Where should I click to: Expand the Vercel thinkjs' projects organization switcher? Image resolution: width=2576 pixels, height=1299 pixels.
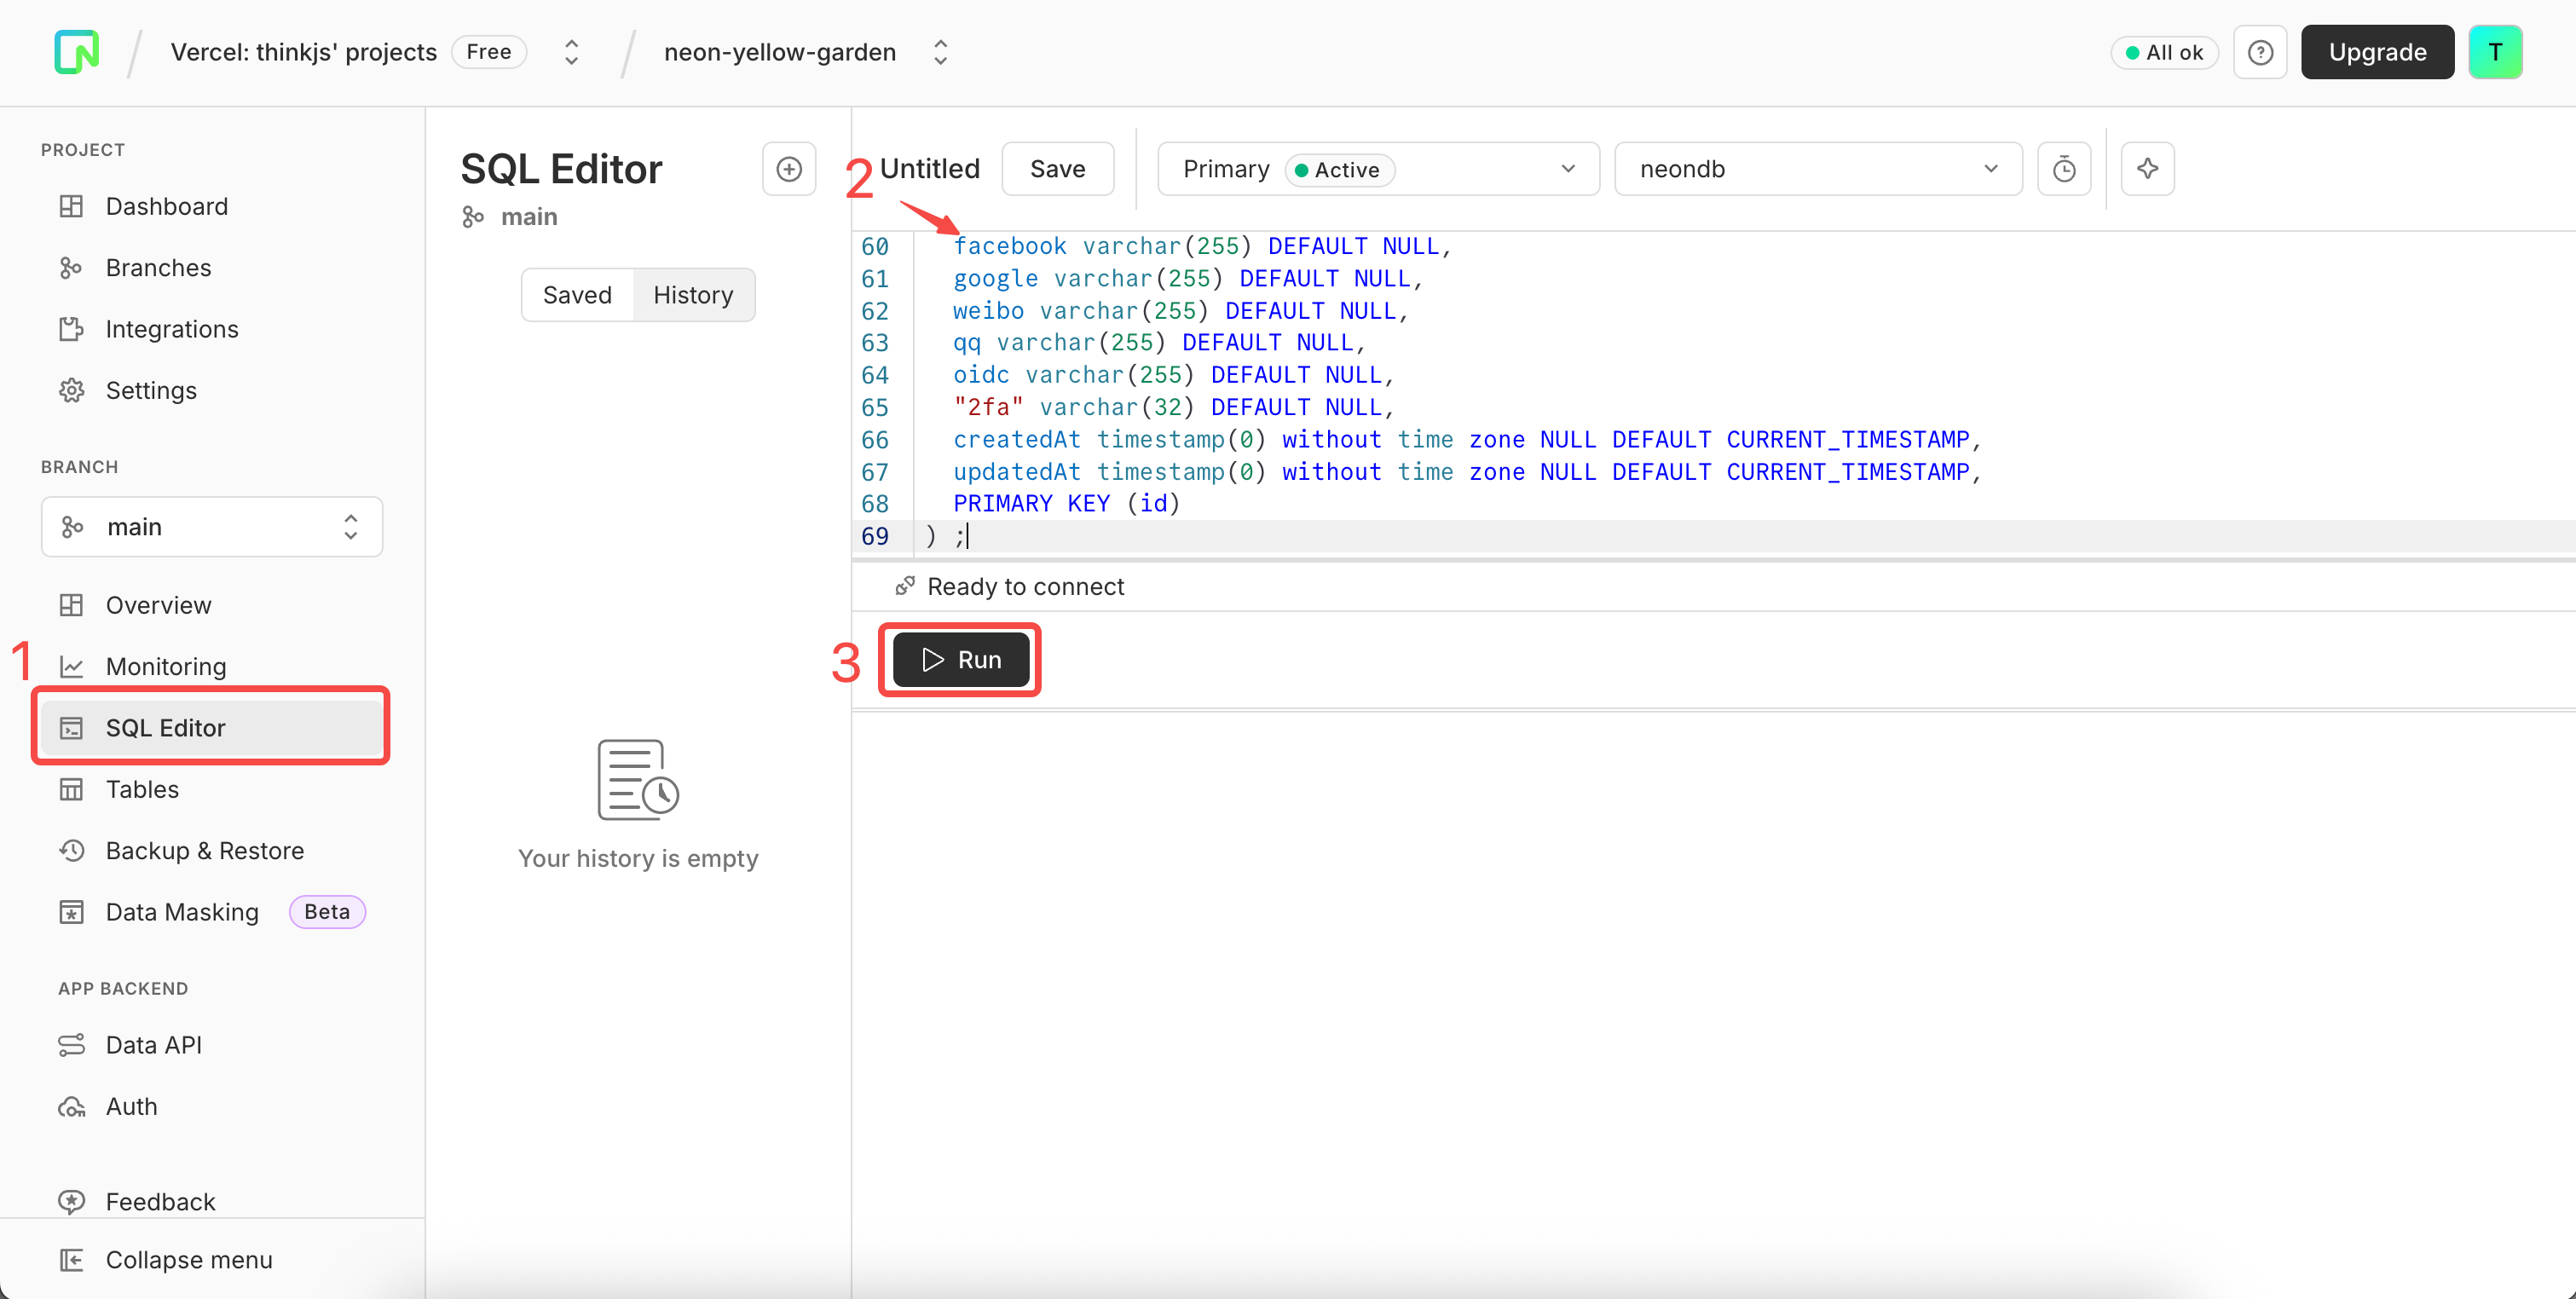tap(571, 52)
